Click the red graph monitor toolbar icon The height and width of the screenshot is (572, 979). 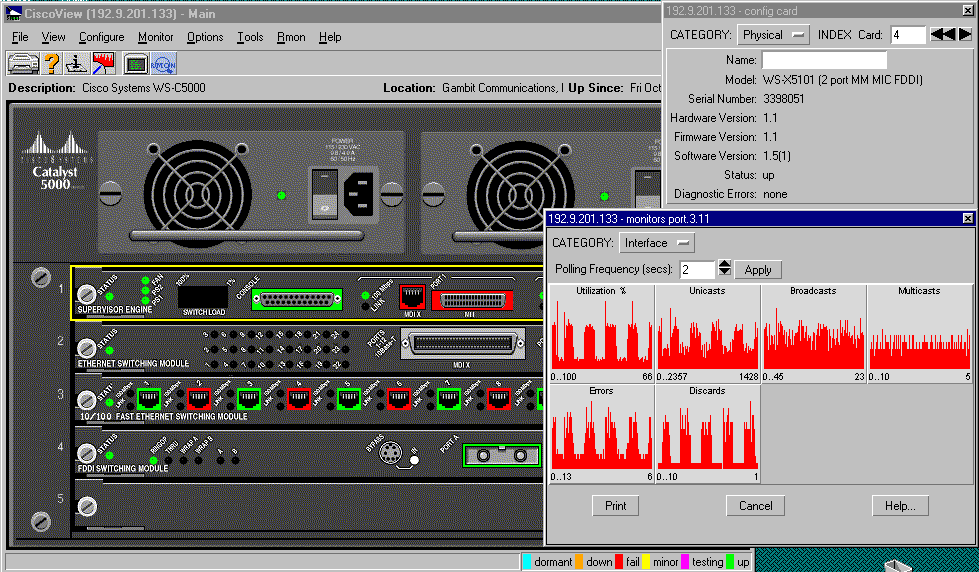tap(104, 64)
